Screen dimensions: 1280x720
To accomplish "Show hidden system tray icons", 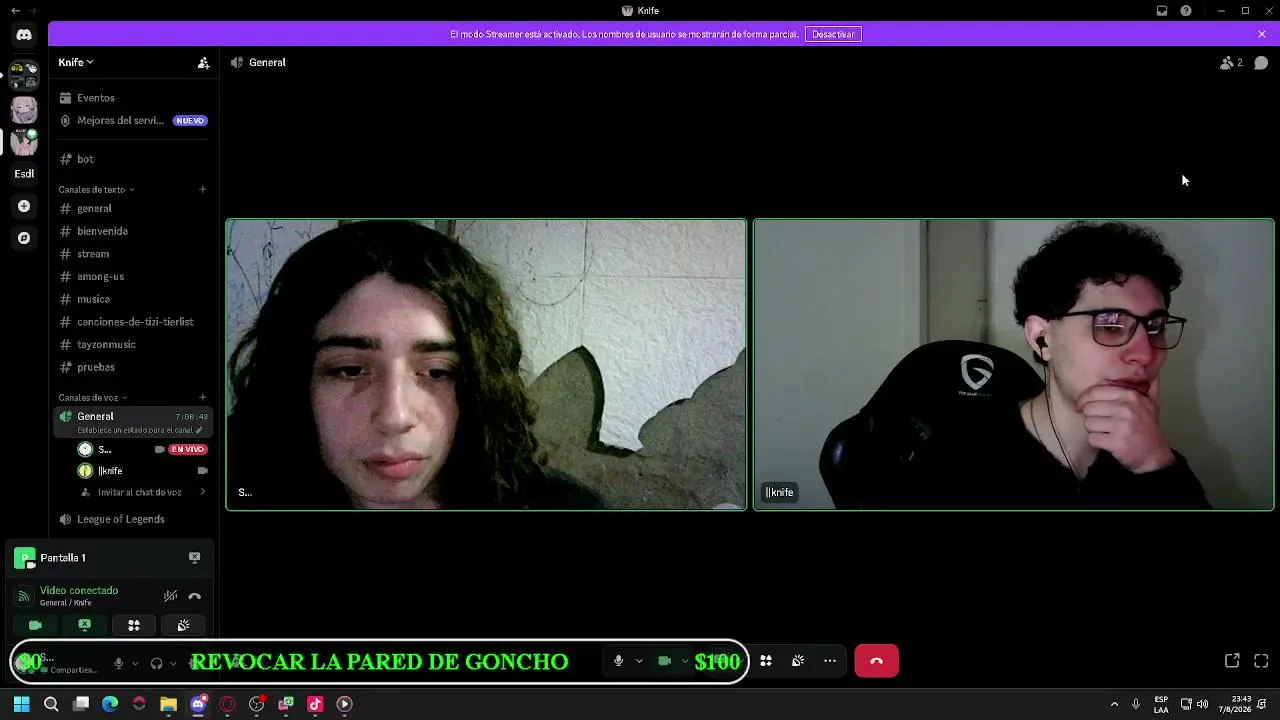I will [x=1114, y=704].
